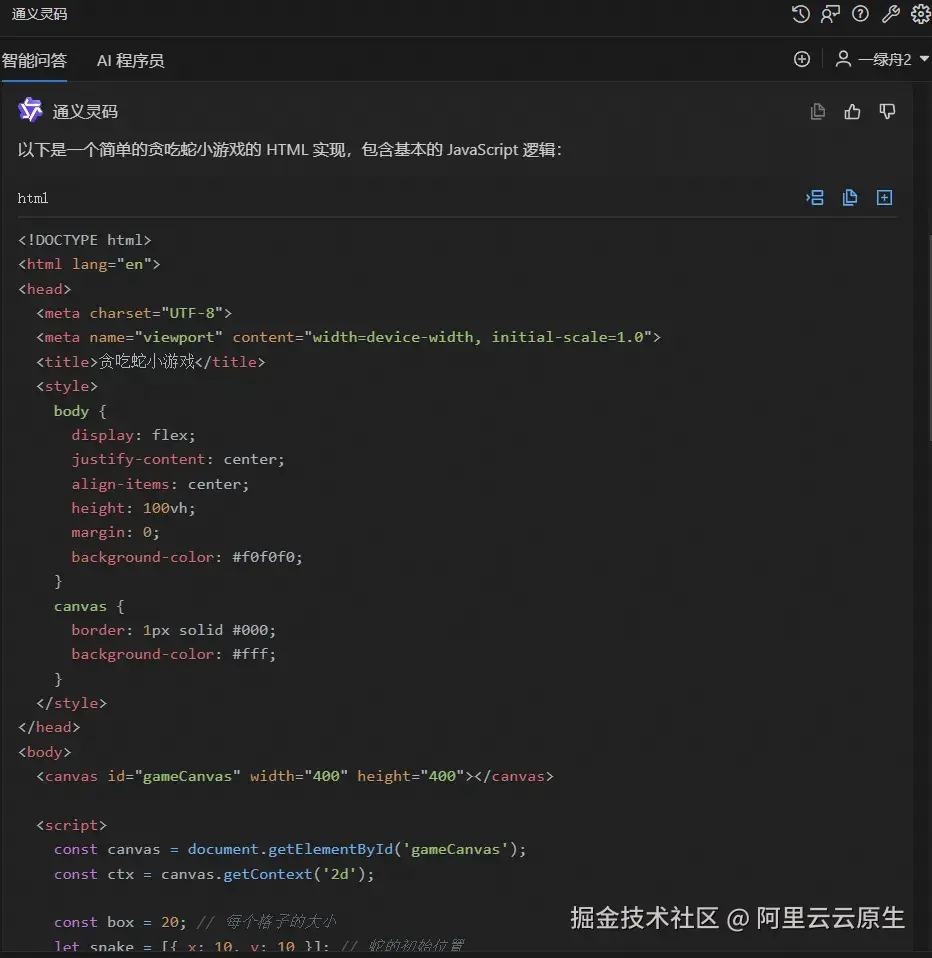Open the feedback chat icon
This screenshot has width=932, height=958.
[830, 13]
